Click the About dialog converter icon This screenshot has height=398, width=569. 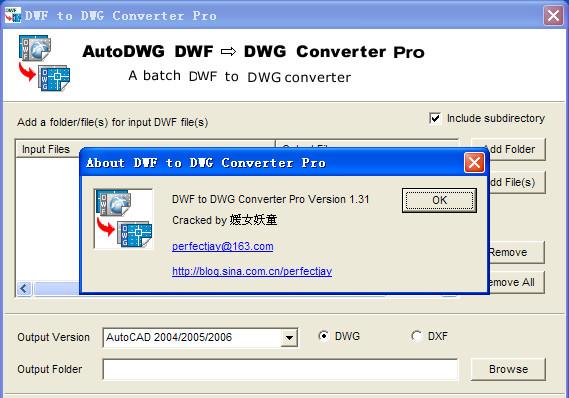pos(124,219)
